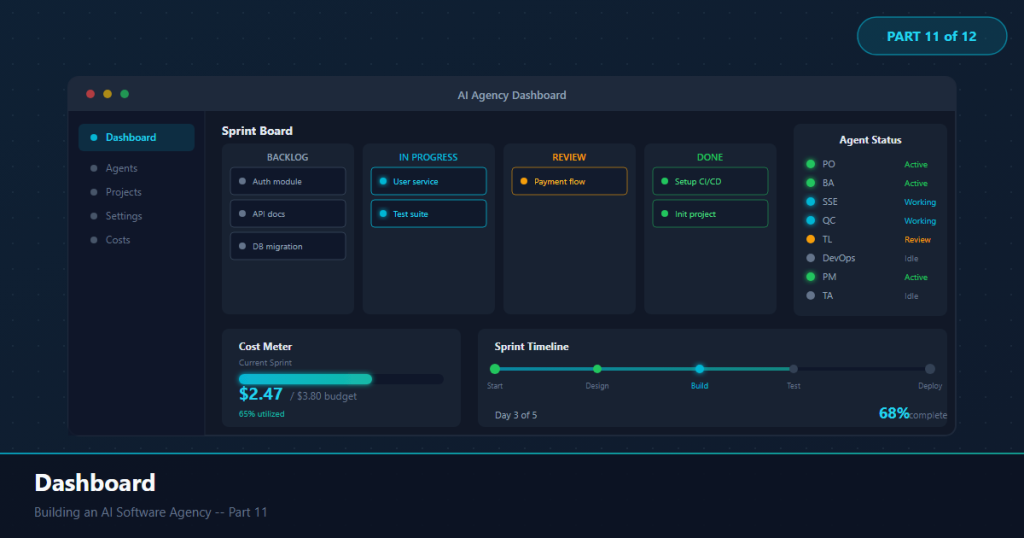The height and width of the screenshot is (538, 1024).
Task: Click the $2.47 cost value
Action: (x=261, y=394)
